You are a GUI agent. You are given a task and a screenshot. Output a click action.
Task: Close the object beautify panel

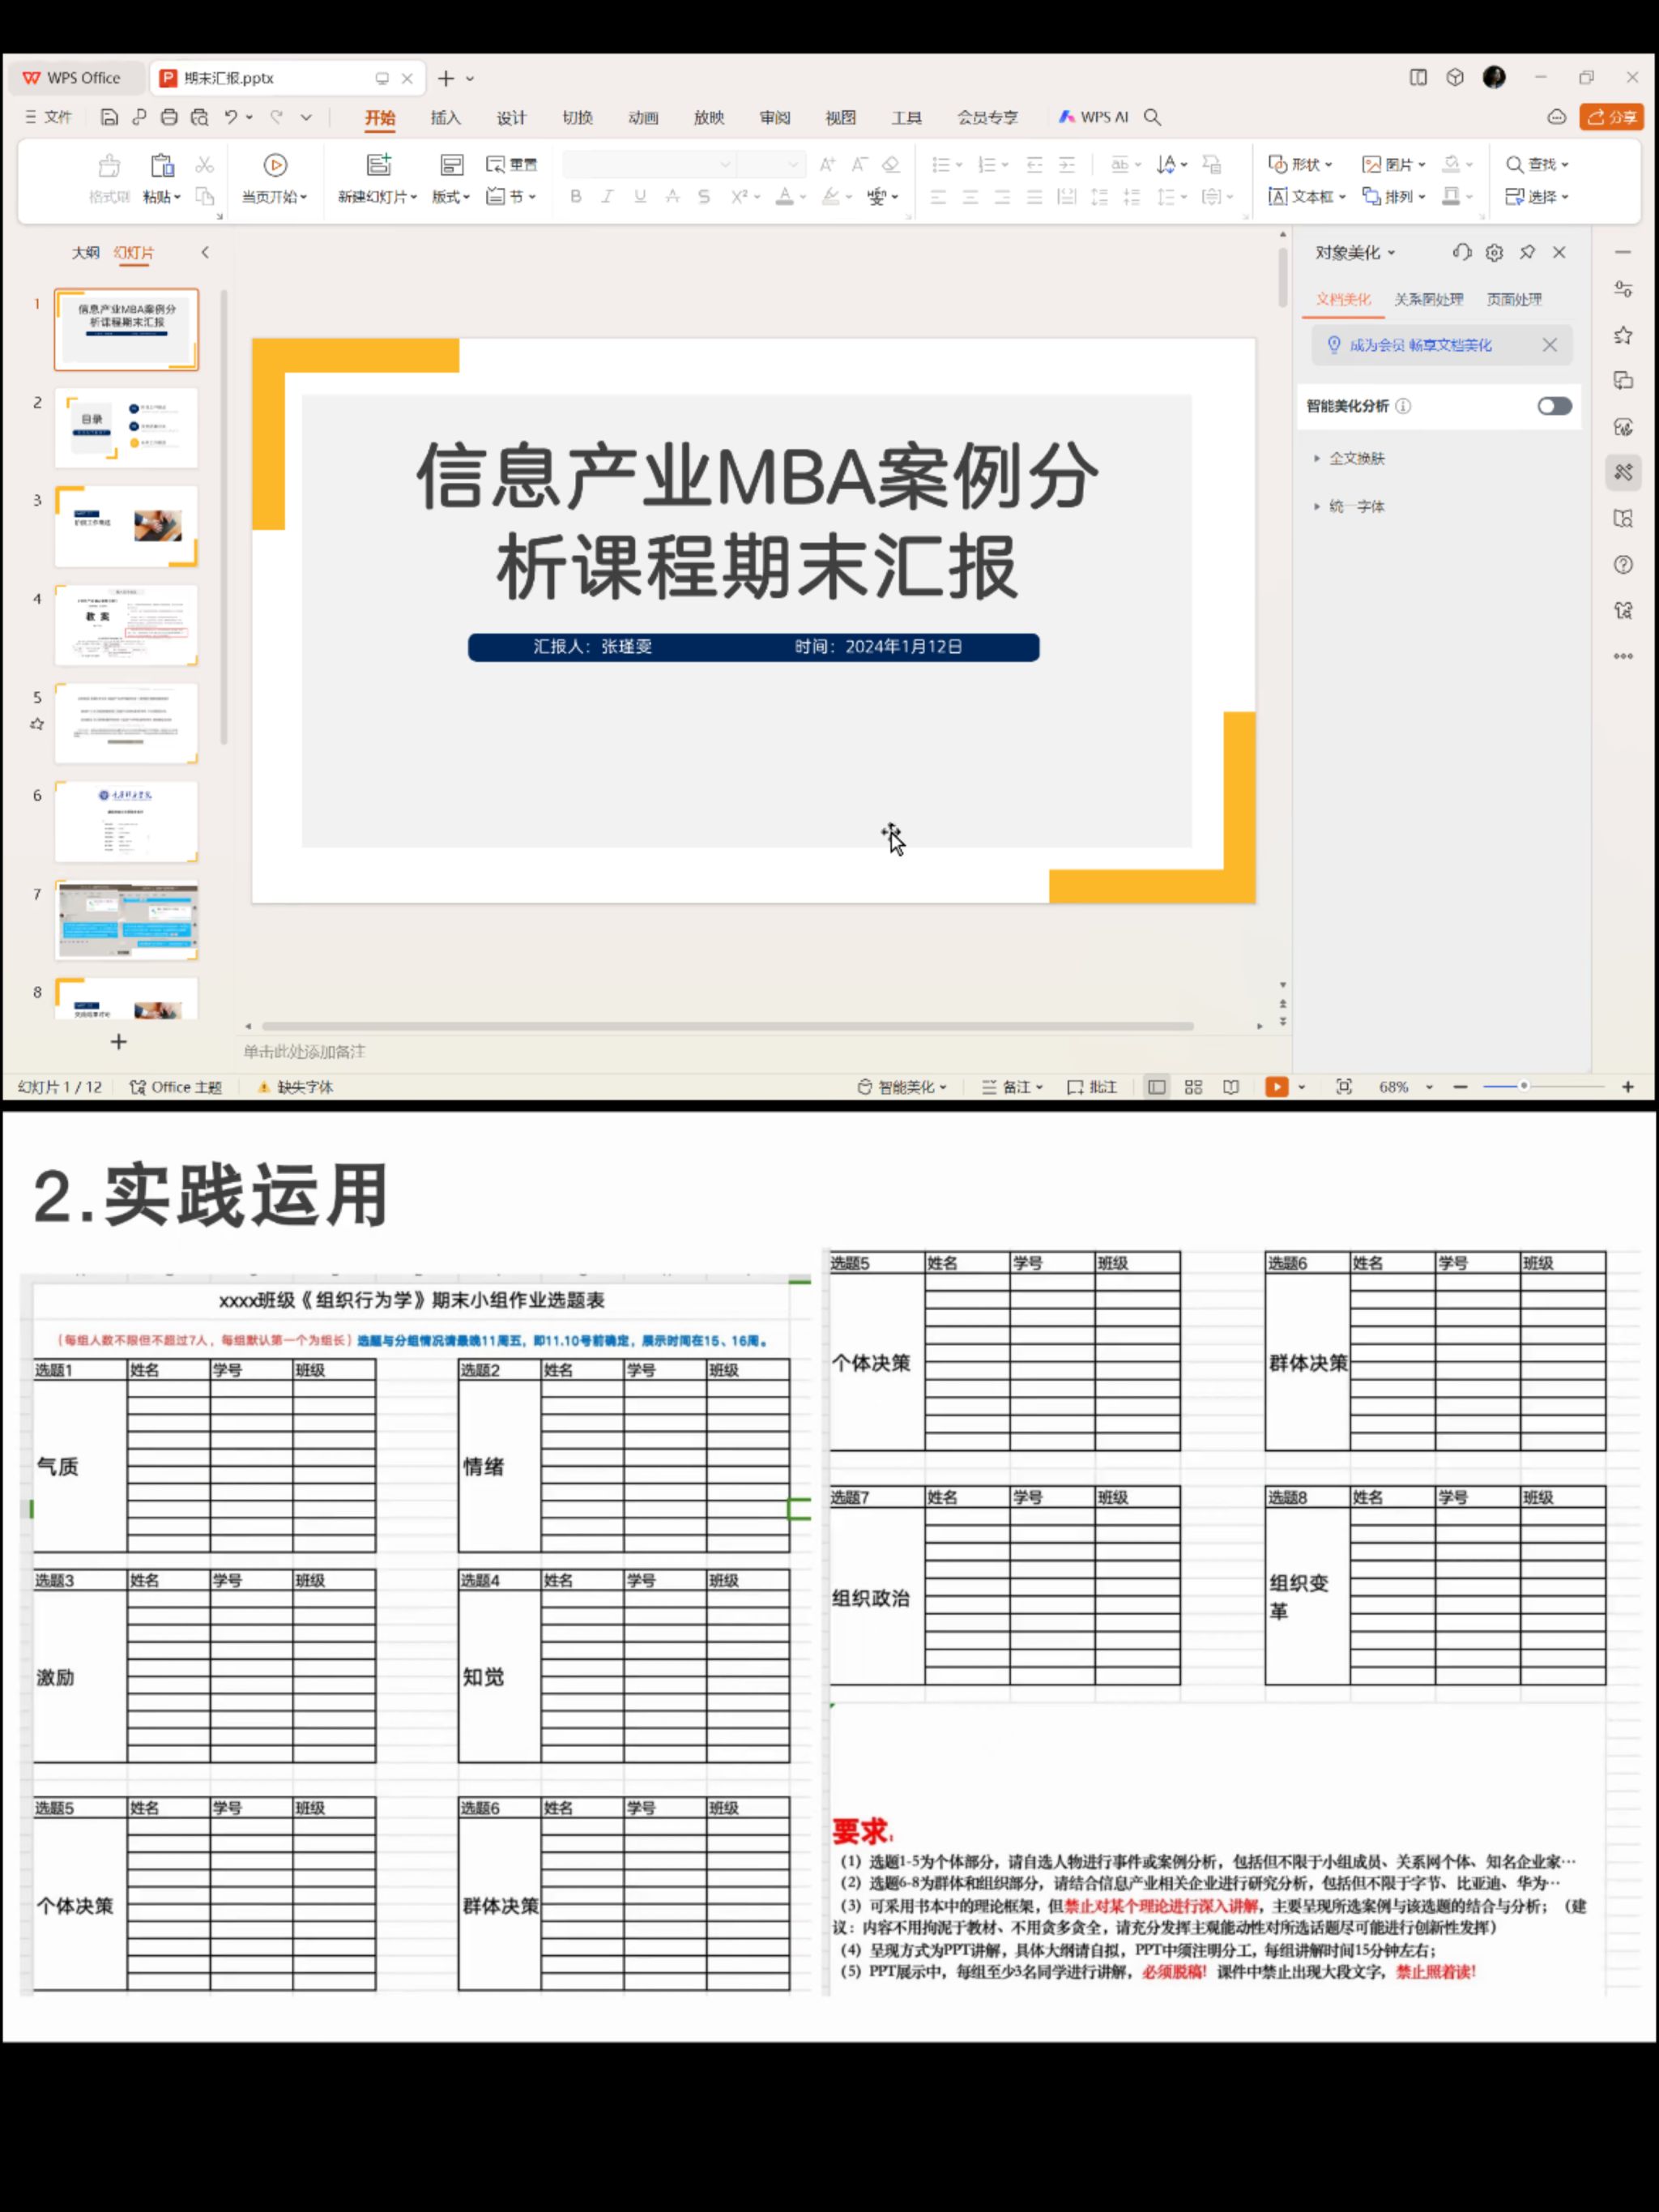(1559, 253)
